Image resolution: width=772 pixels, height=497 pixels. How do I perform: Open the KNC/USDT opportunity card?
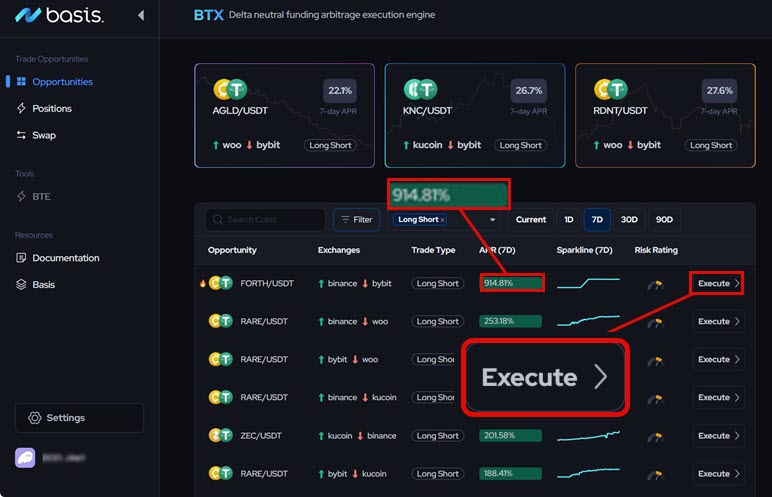point(475,115)
